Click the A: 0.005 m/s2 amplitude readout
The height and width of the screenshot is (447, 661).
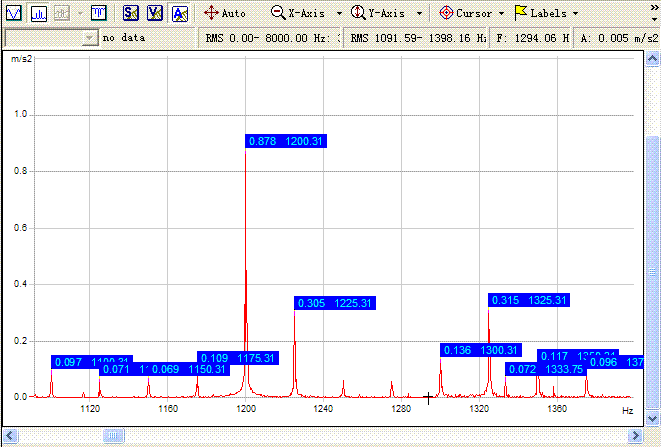(618, 38)
